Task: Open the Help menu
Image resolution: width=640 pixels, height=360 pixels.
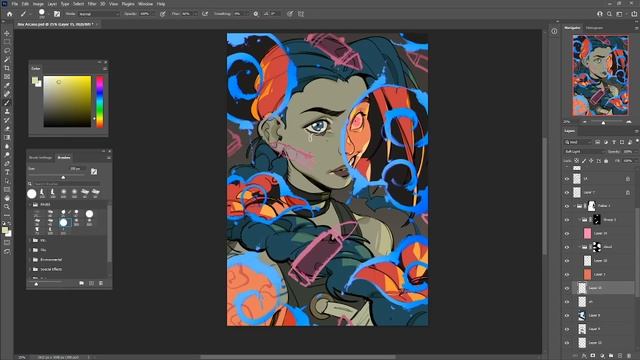Action: 161,4
